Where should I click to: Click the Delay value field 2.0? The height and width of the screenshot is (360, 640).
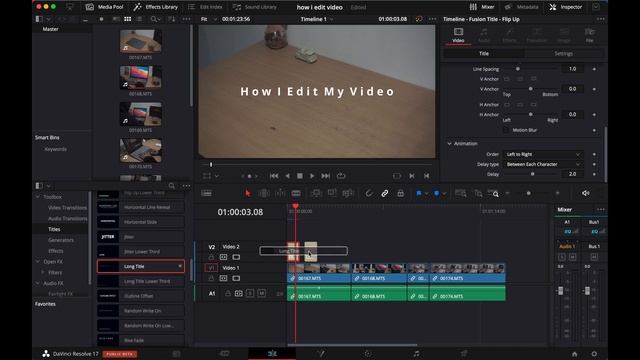[573, 174]
